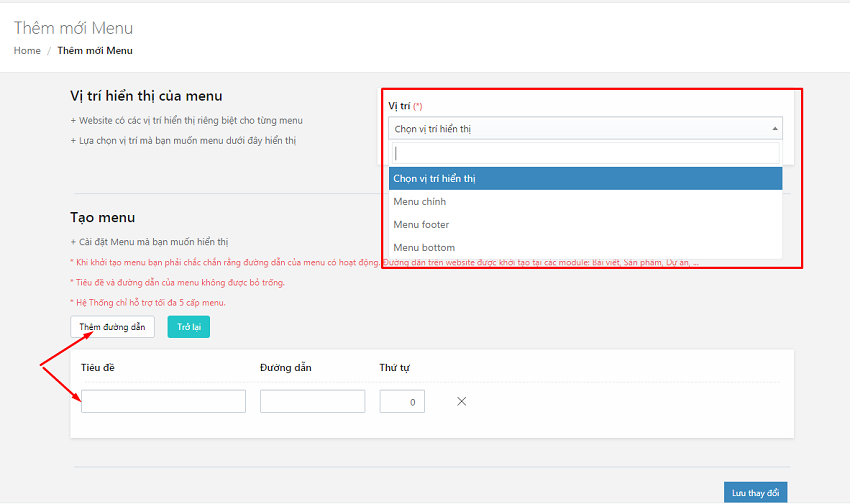This screenshot has height=504, width=850.
Task: Click the 'Vị trí hiển thị của menu' heading
Action: 145,96
